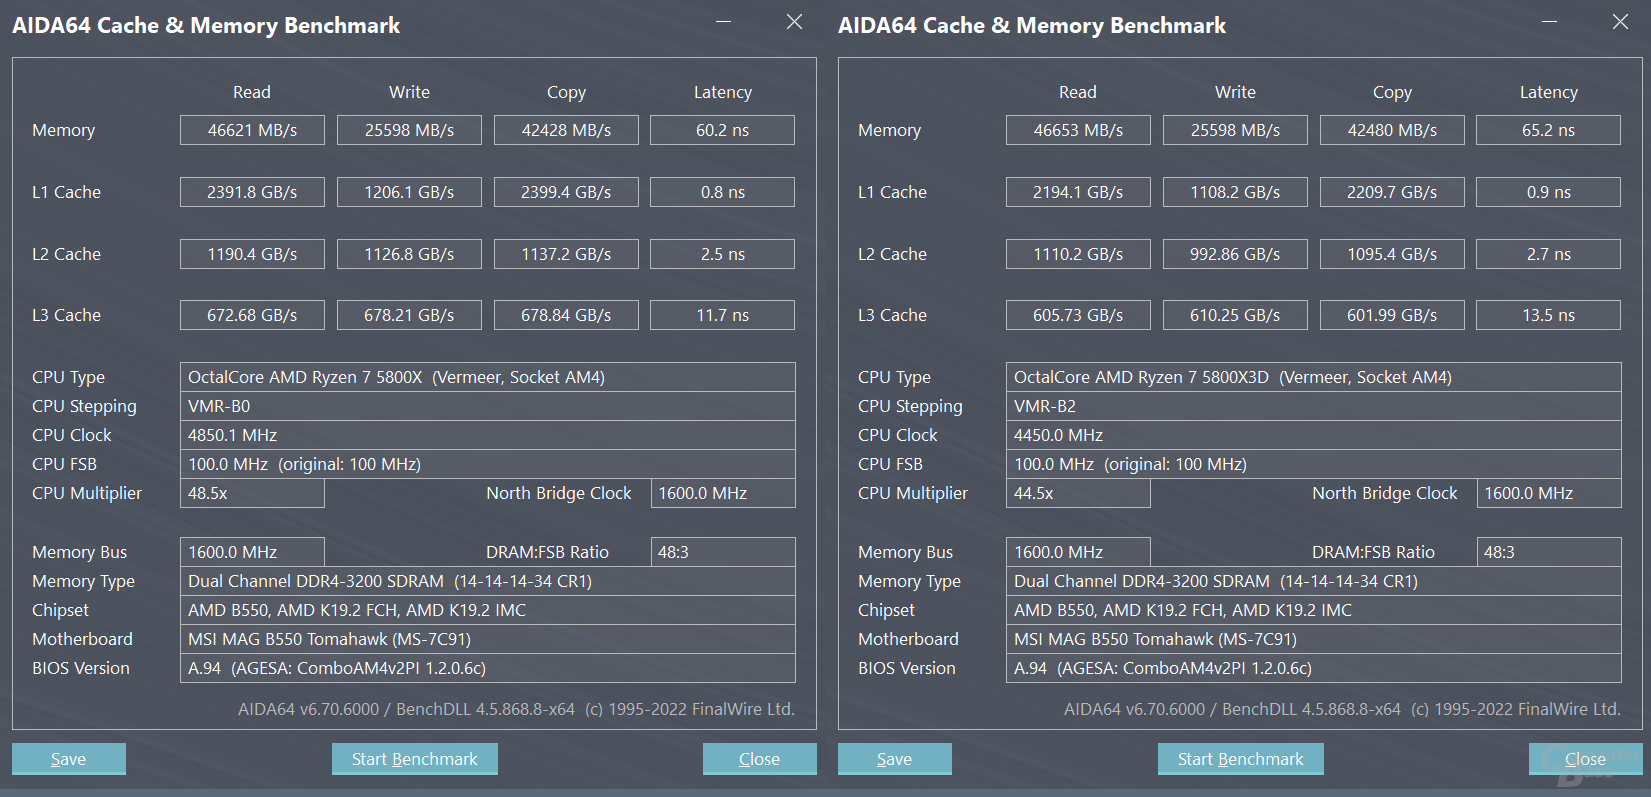Viewport: 1651px width, 797px height.
Task: Select L3 Cache Write 678.21 GB/s
Action: (409, 315)
